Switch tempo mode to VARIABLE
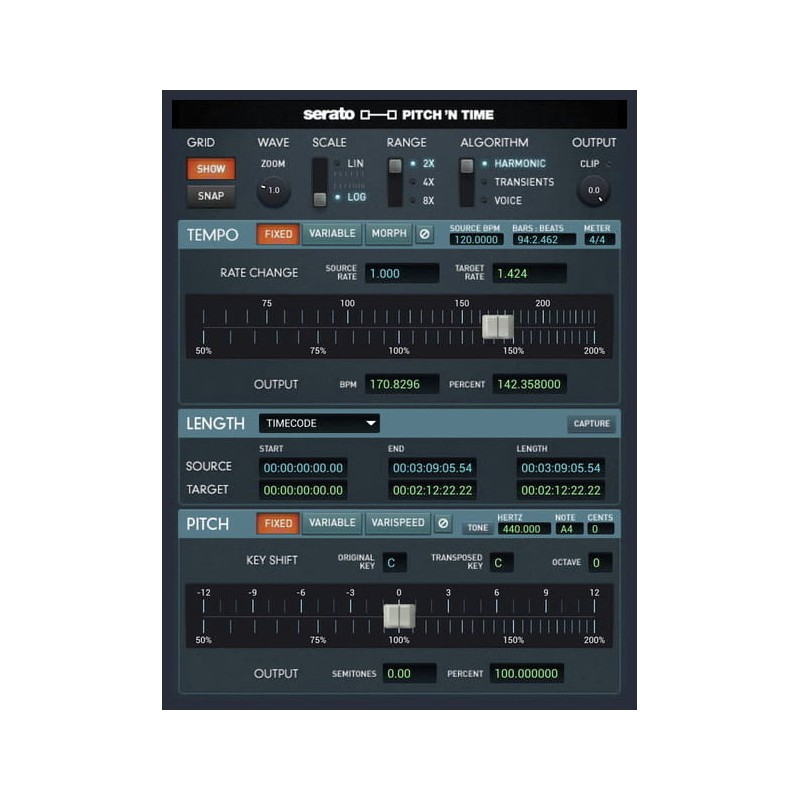Viewport: 800px width, 800px height. pyautogui.click(x=331, y=234)
